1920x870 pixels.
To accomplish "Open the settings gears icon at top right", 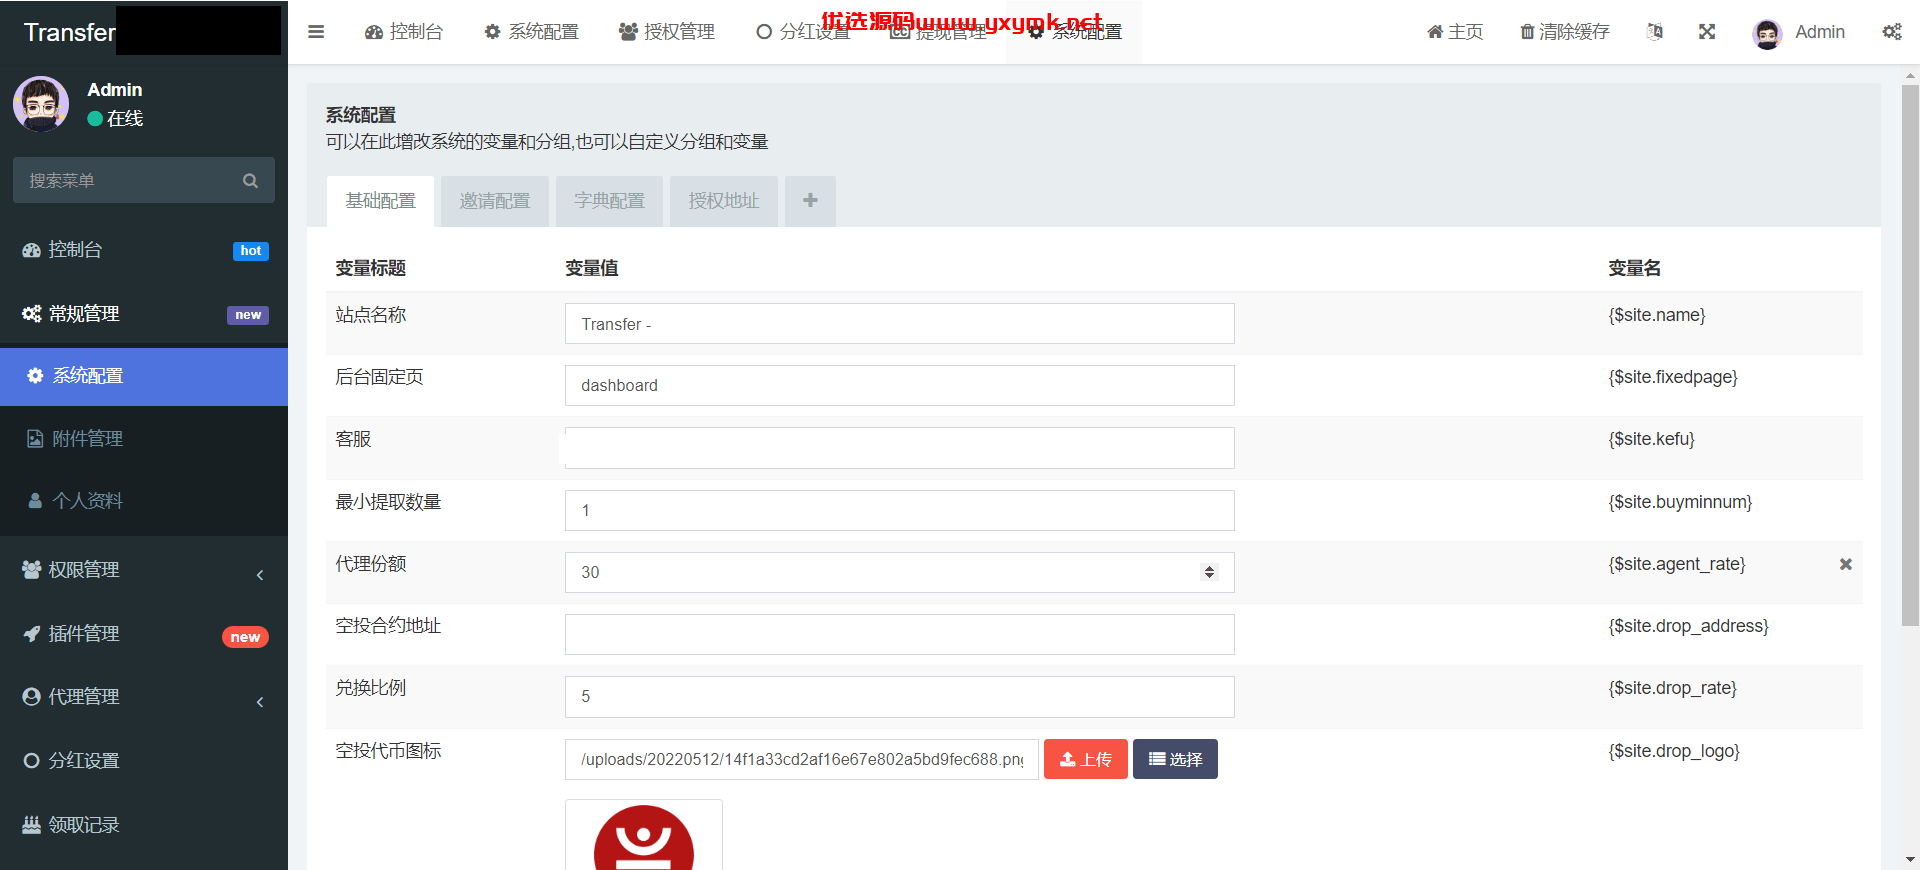I will (x=1892, y=32).
